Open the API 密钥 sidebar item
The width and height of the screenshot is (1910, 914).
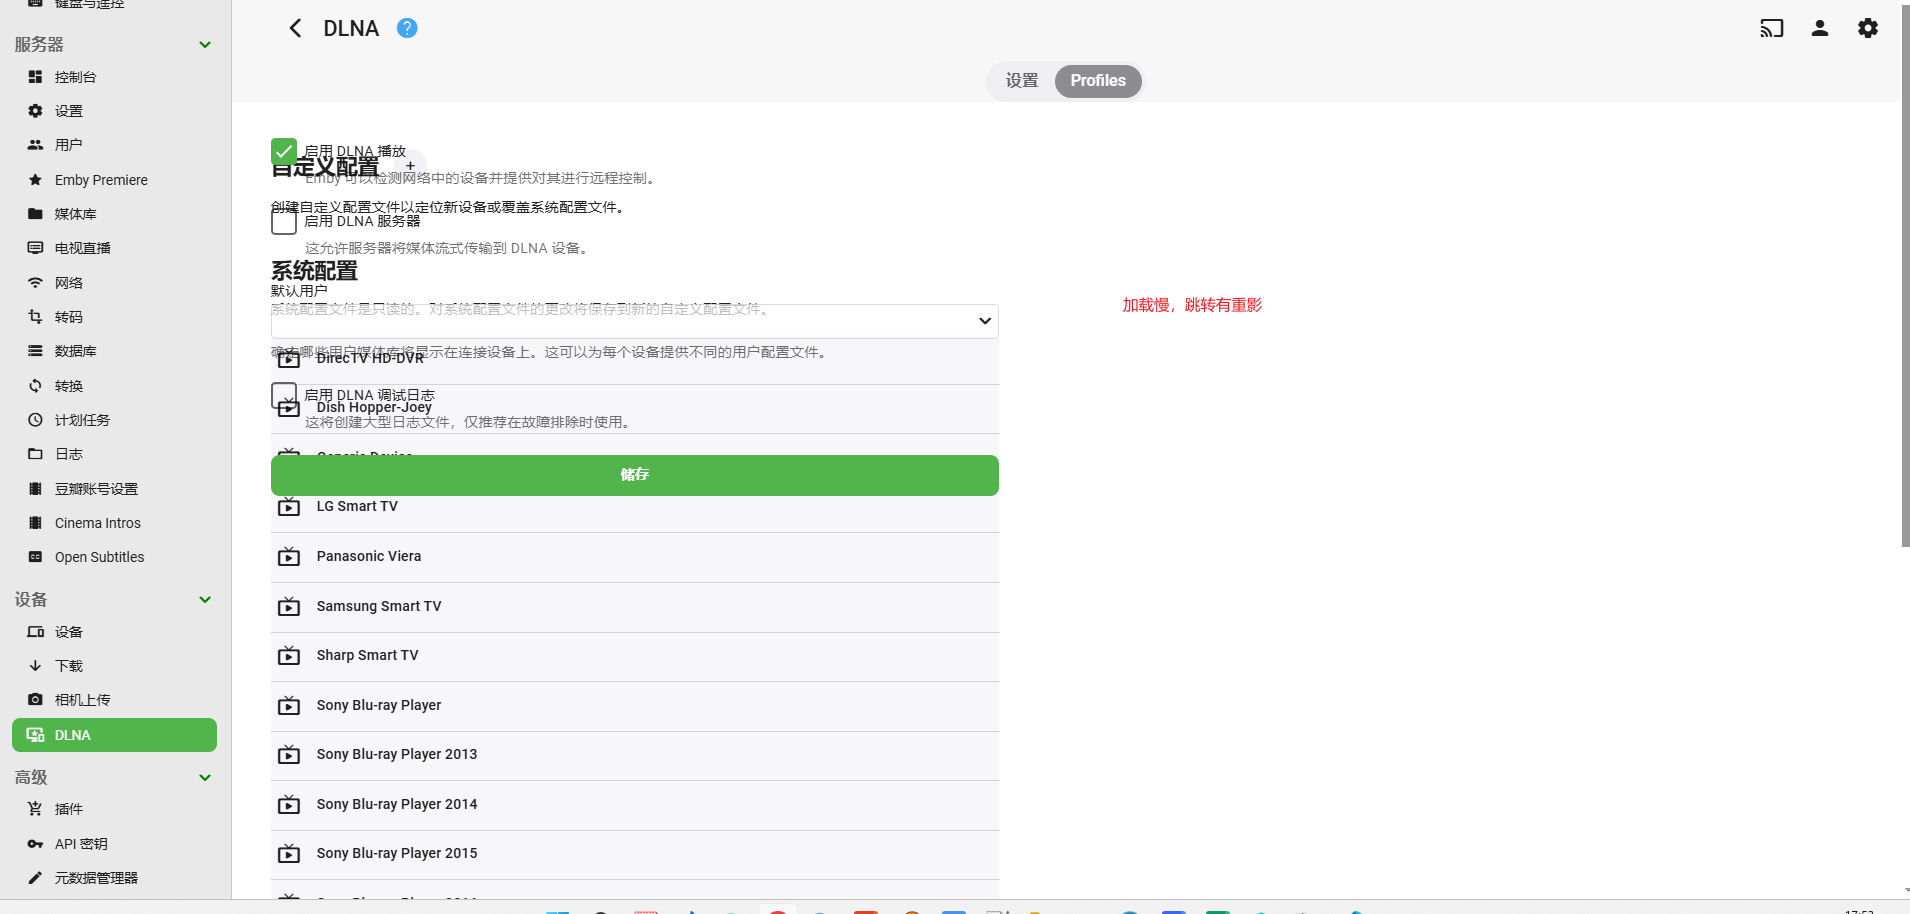(x=81, y=844)
